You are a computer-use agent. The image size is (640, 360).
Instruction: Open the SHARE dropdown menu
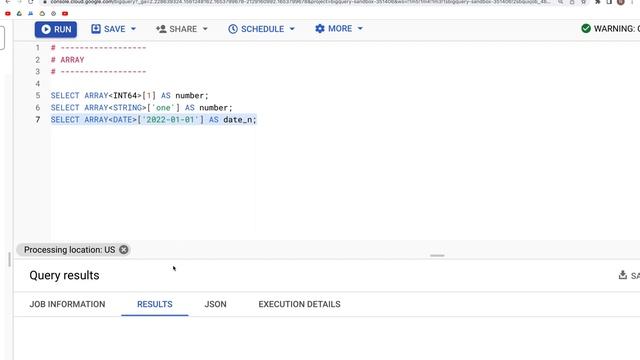click(182, 29)
